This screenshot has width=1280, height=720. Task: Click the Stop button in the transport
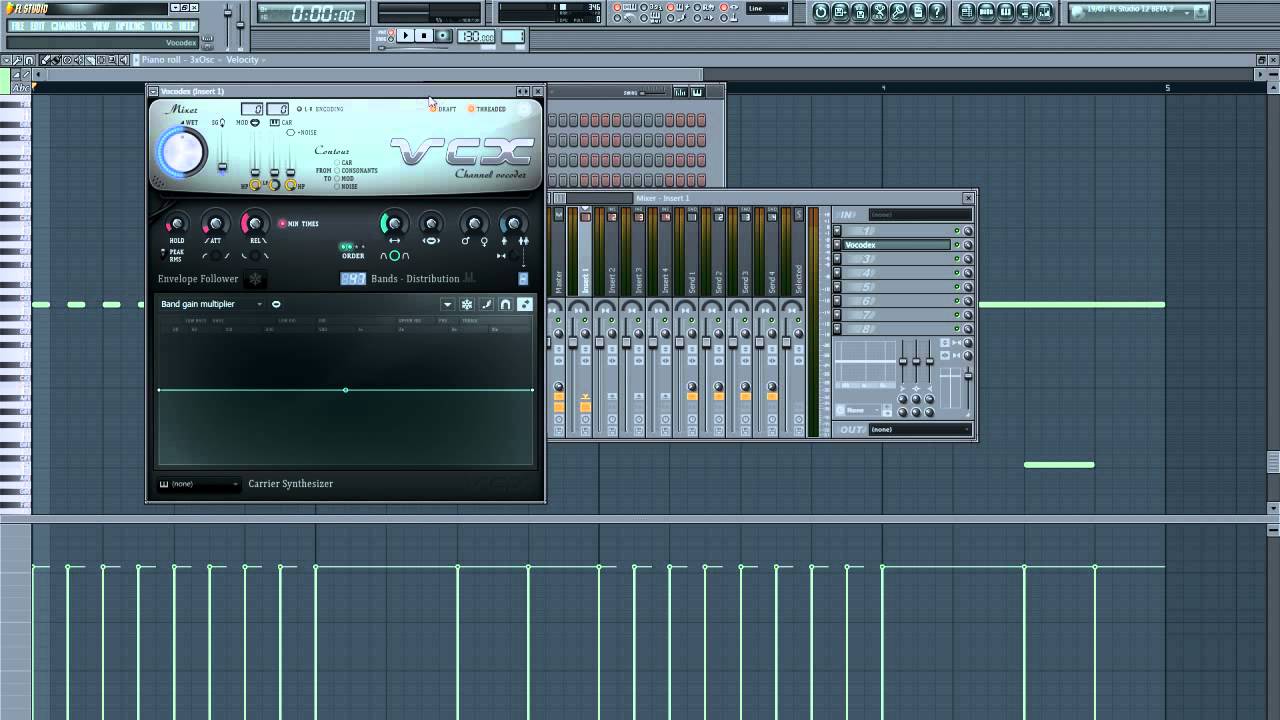(x=424, y=36)
